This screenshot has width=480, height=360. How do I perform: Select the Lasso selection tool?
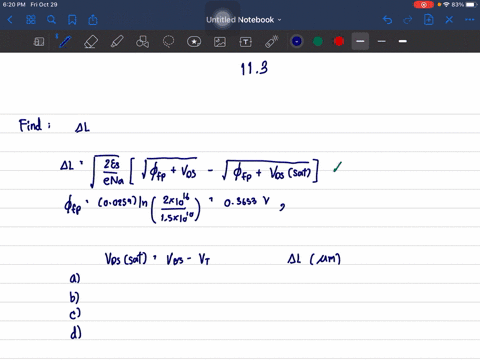168,42
